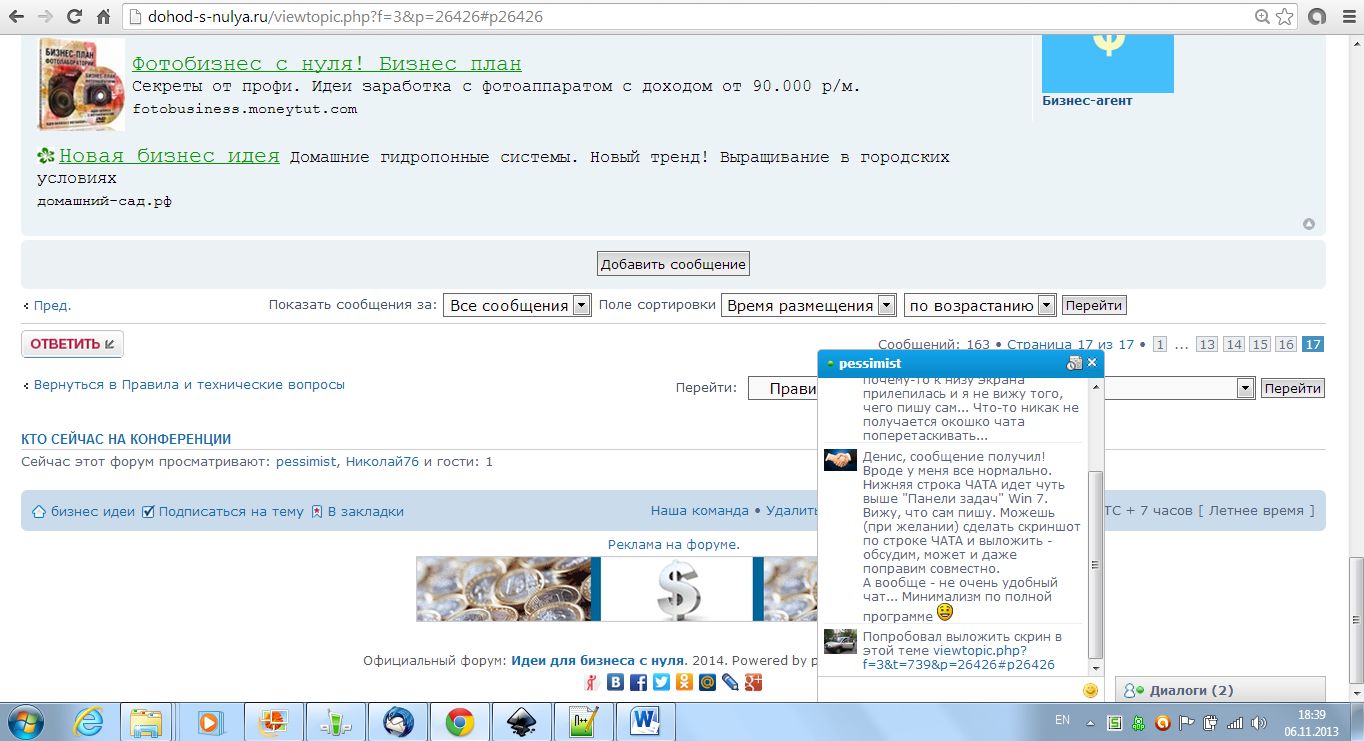
Task: Open the 'Вернуться в Правила и технические вопросы' link
Action: (189, 384)
